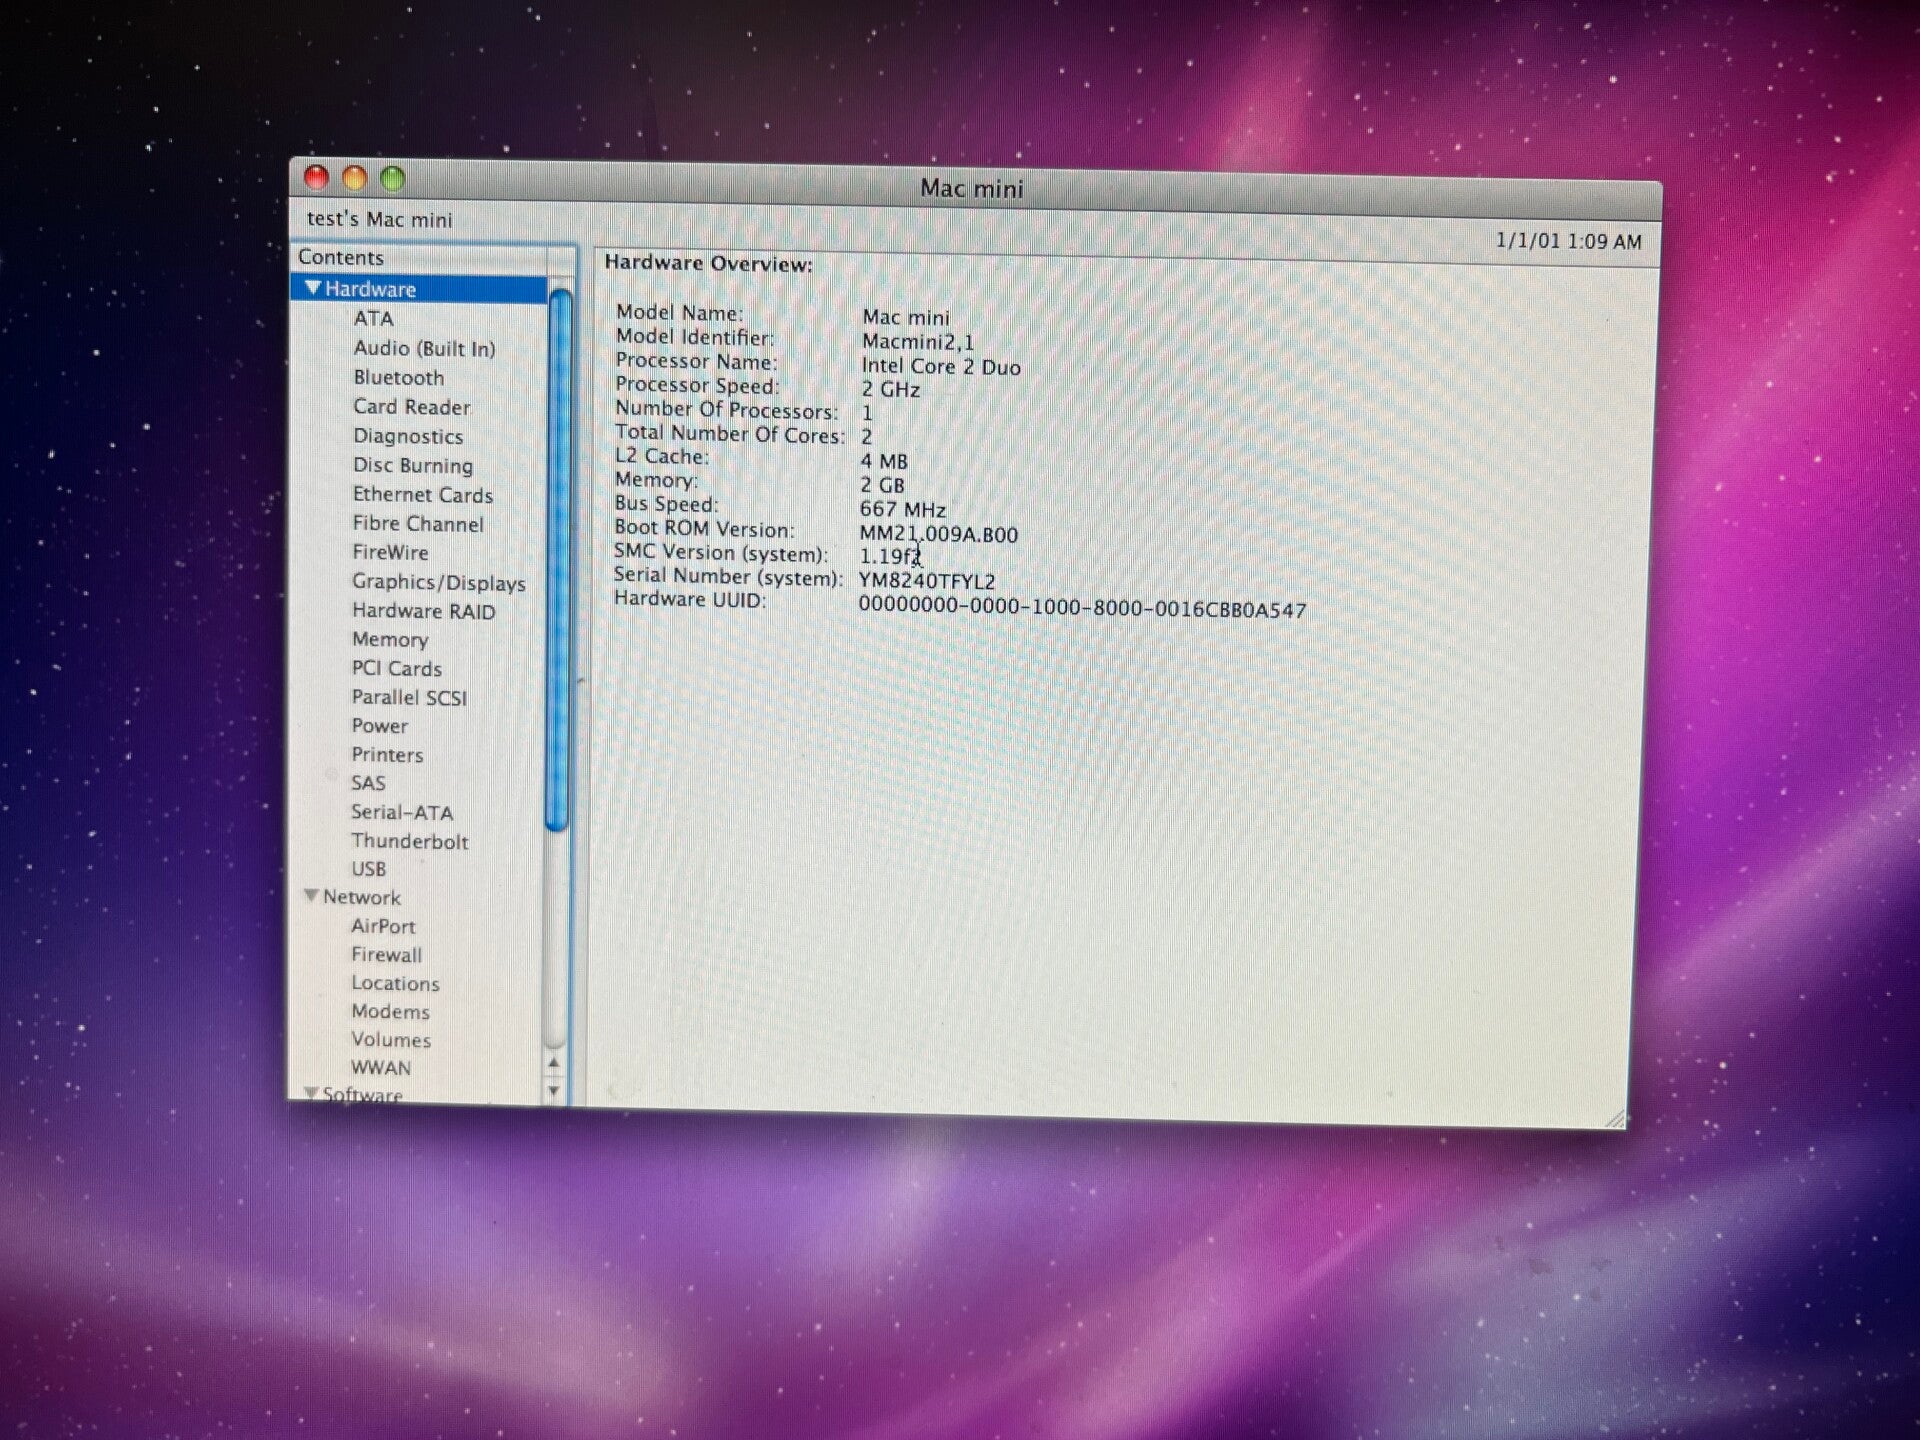Select ATA in the Contents list

coord(373,319)
